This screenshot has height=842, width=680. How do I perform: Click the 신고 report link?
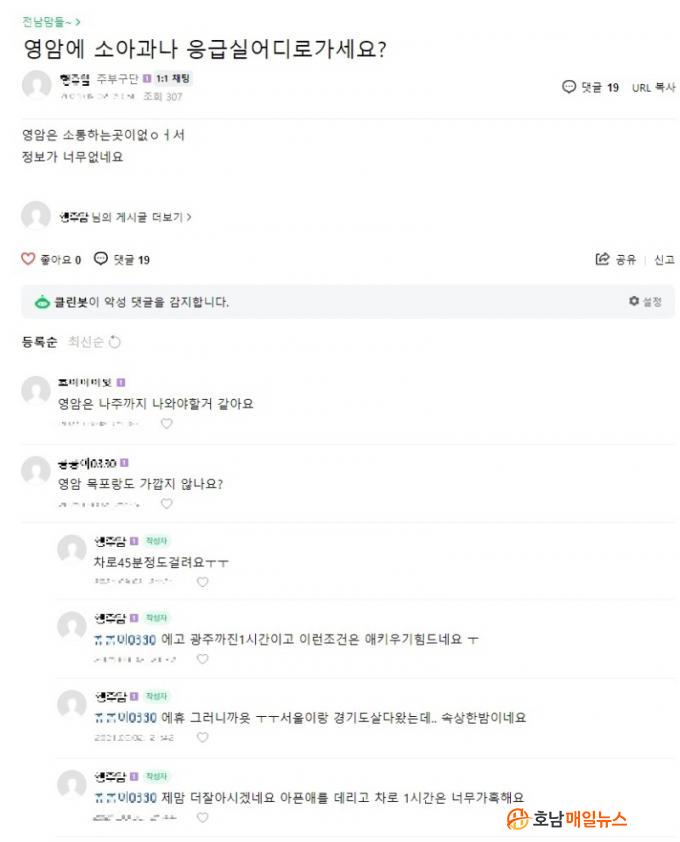pos(664,260)
